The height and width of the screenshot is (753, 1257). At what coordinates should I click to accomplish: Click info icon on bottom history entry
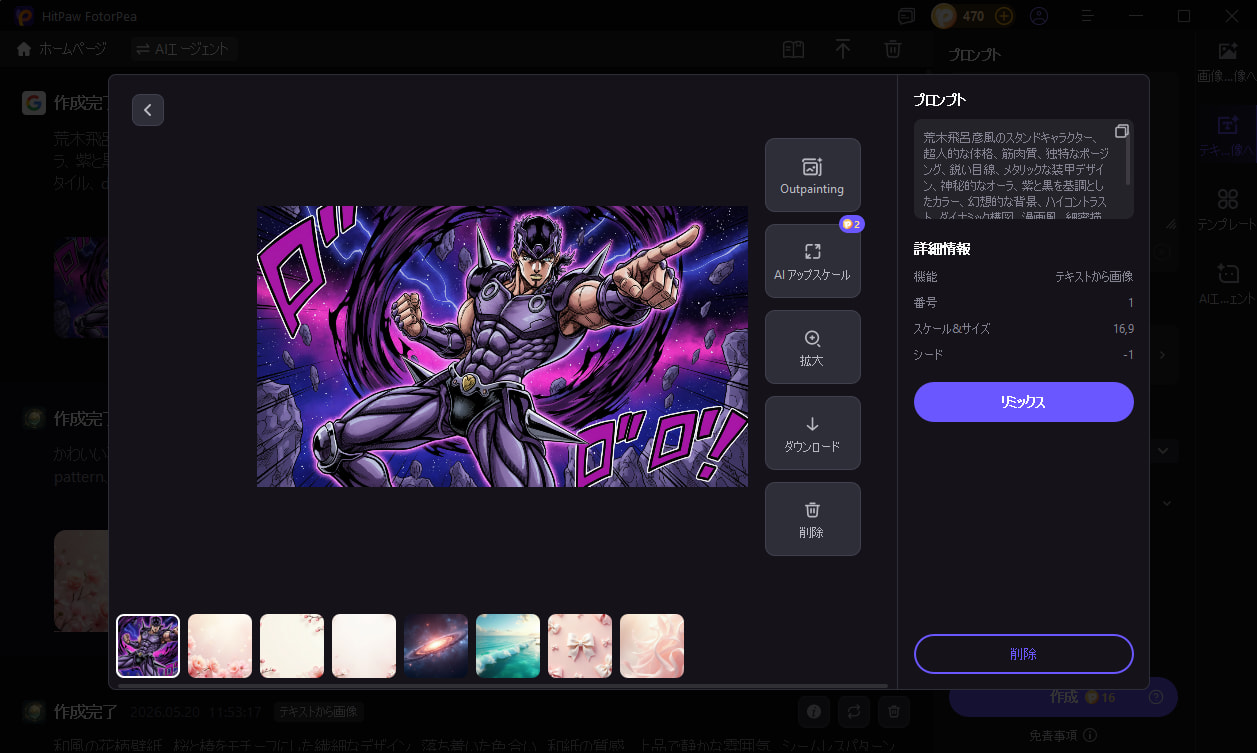[x=814, y=712]
